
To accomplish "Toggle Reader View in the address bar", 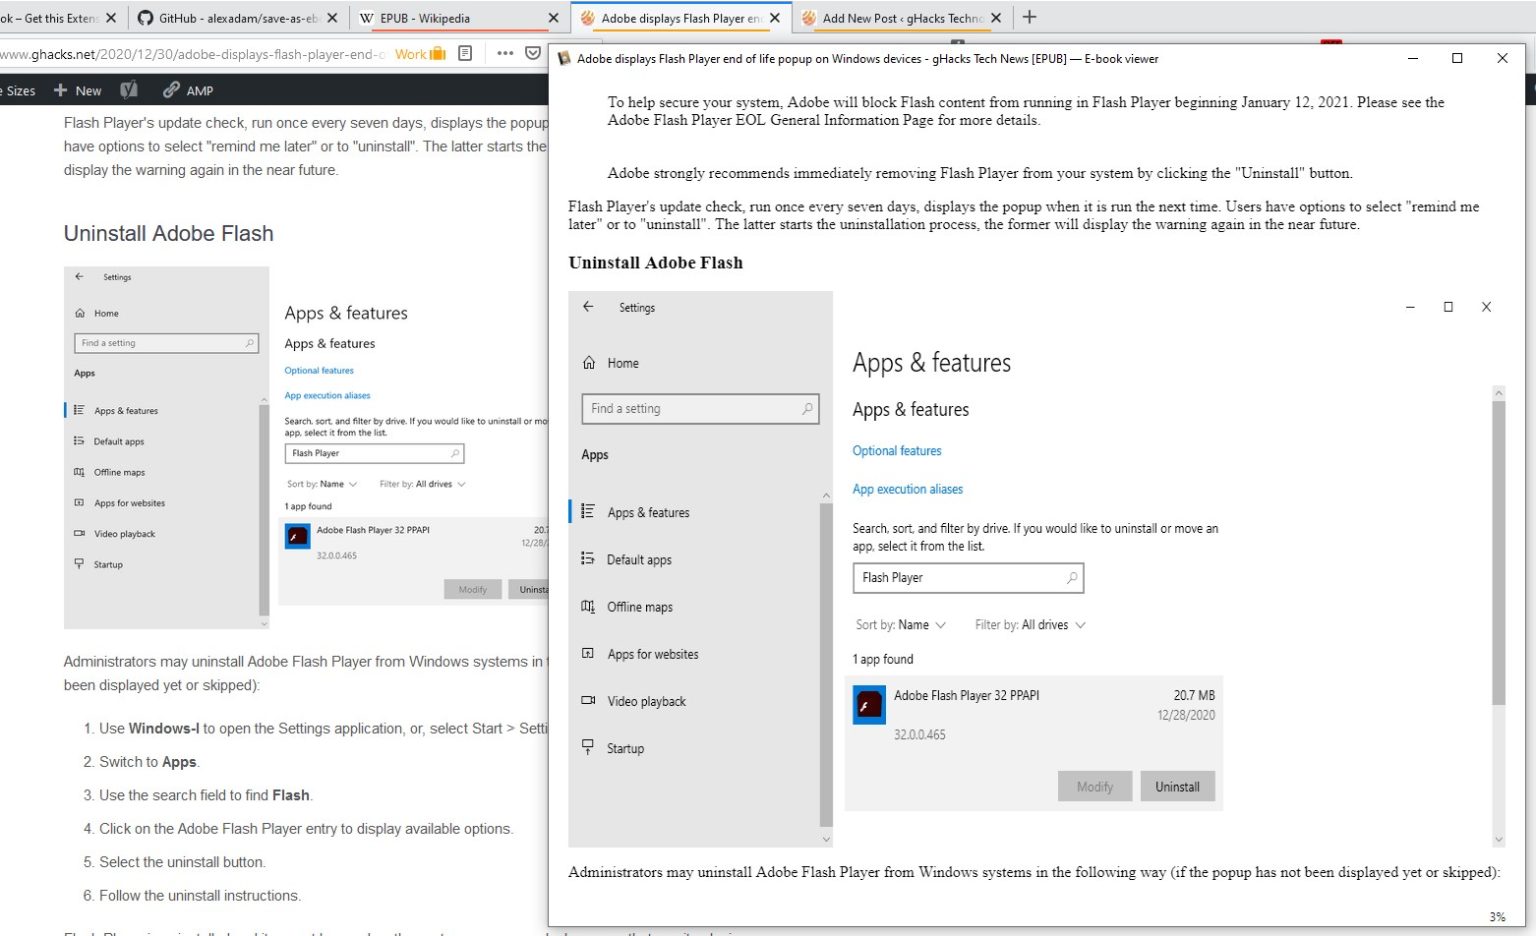I will [x=464, y=54].
